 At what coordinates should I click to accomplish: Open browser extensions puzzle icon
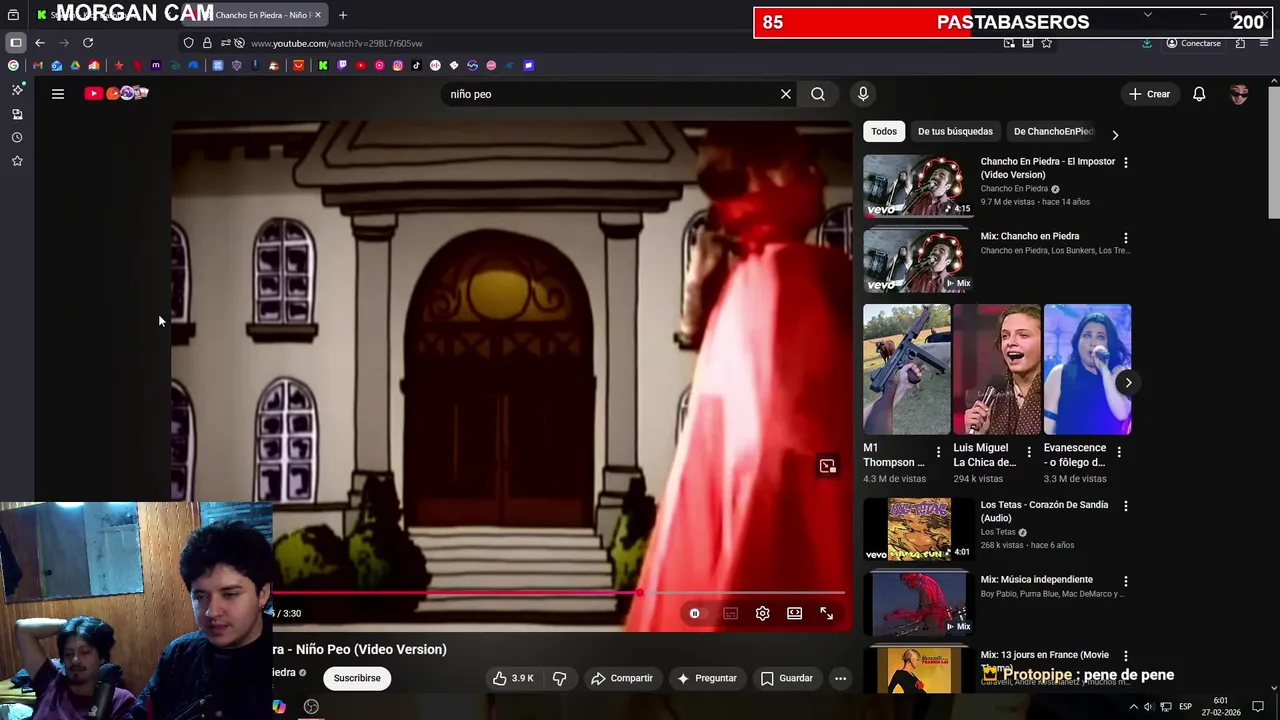[x=1240, y=43]
